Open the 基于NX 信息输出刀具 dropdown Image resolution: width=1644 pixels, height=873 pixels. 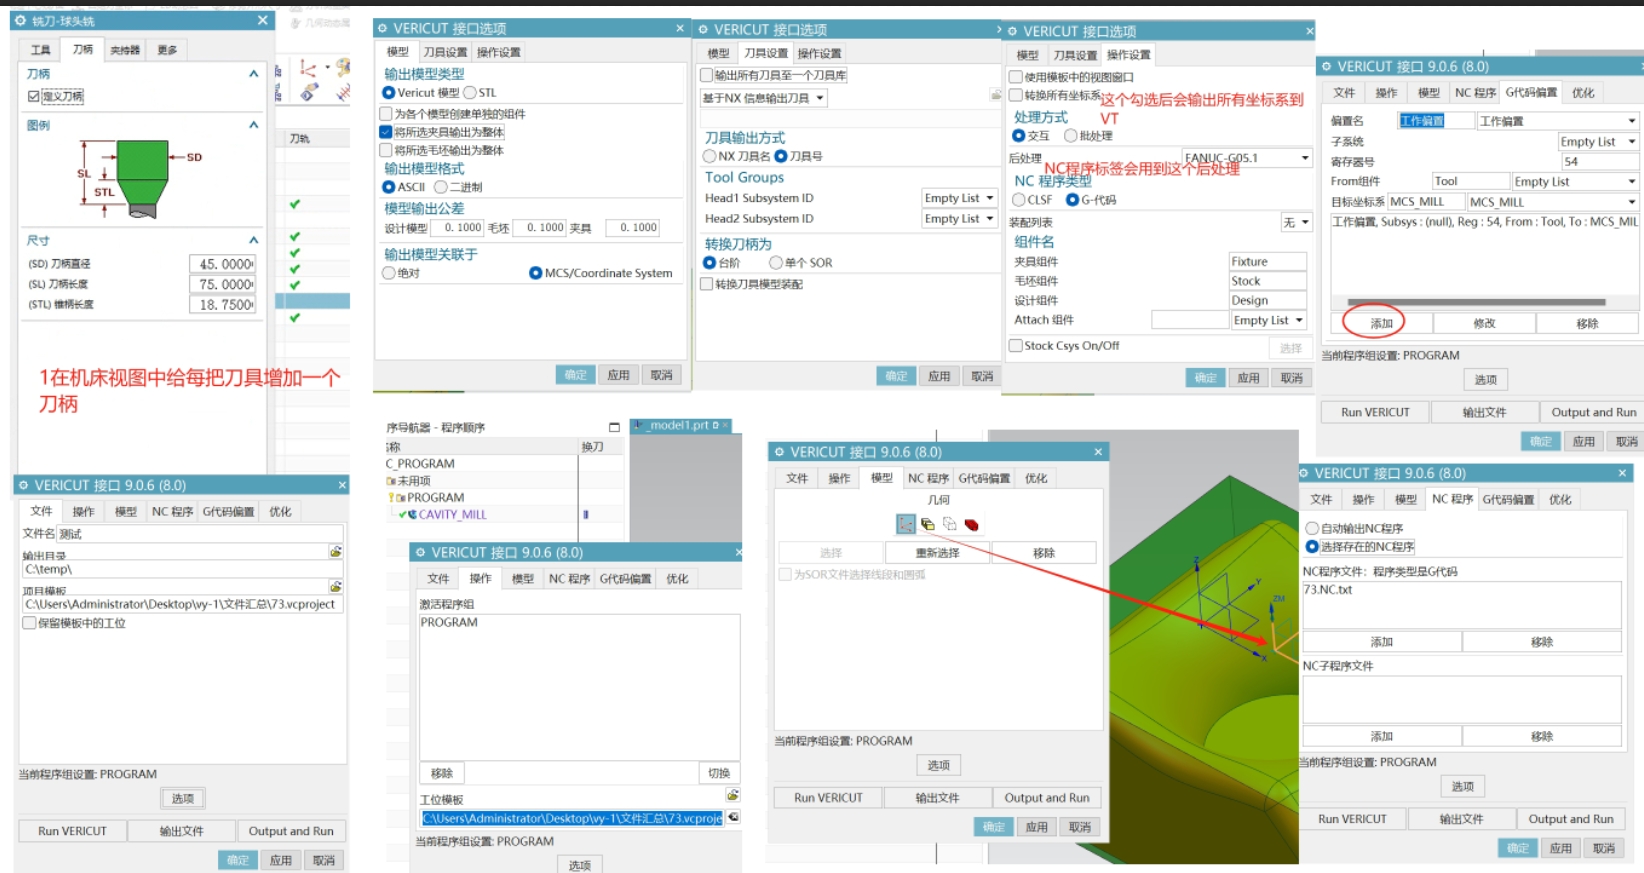tap(763, 98)
